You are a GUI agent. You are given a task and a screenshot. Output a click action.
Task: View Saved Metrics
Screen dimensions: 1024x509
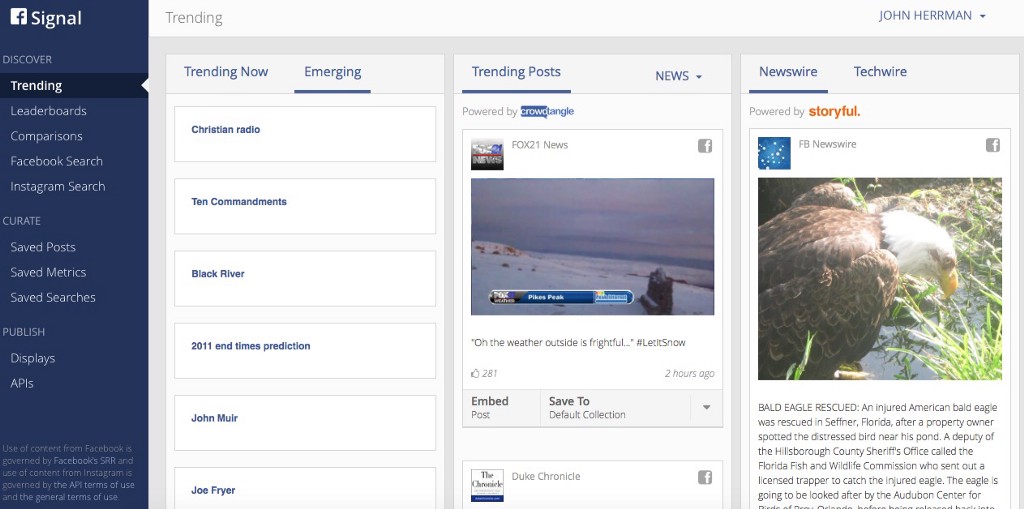click(x=48, y=272)
